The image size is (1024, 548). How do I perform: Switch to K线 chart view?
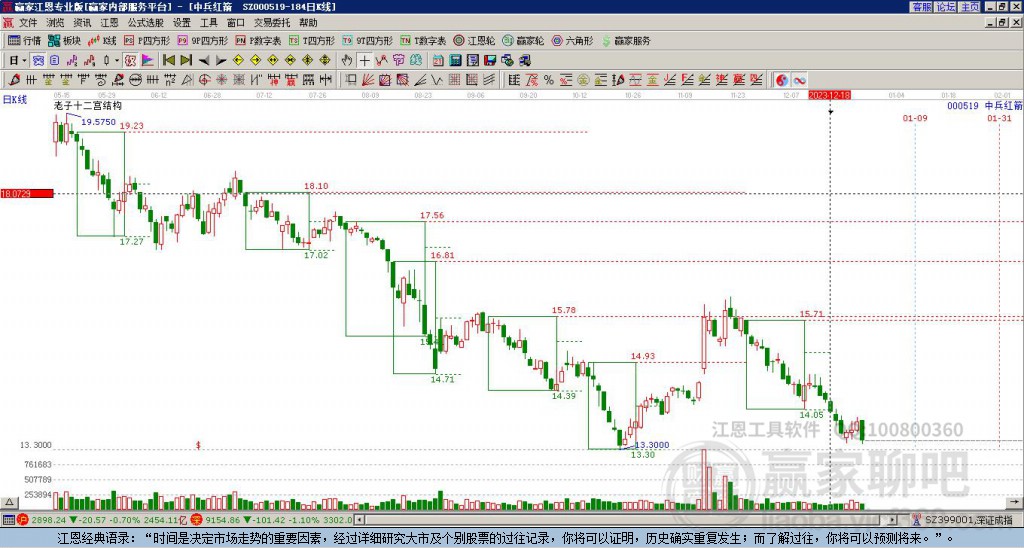(x=102, y=40)
